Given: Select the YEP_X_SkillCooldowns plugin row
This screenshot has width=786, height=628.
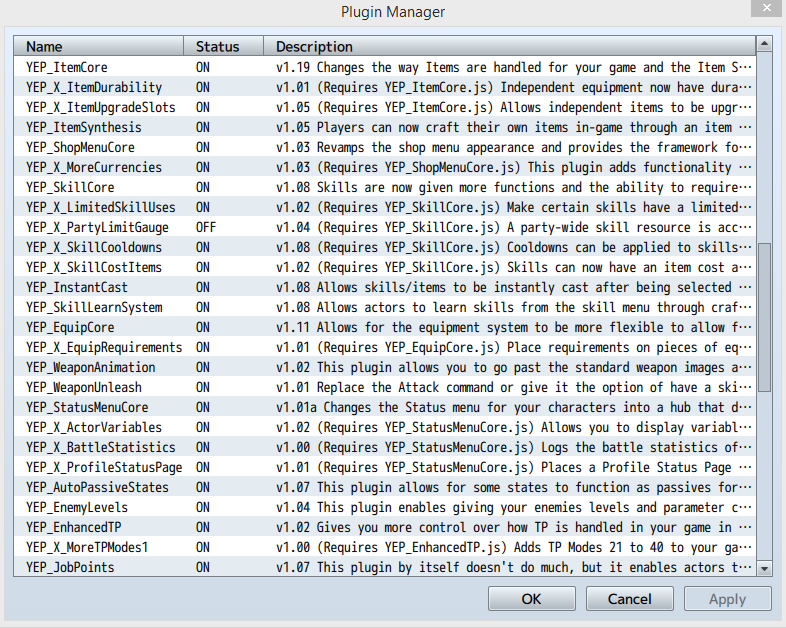Looking at the screenshot, I should 384,248.
